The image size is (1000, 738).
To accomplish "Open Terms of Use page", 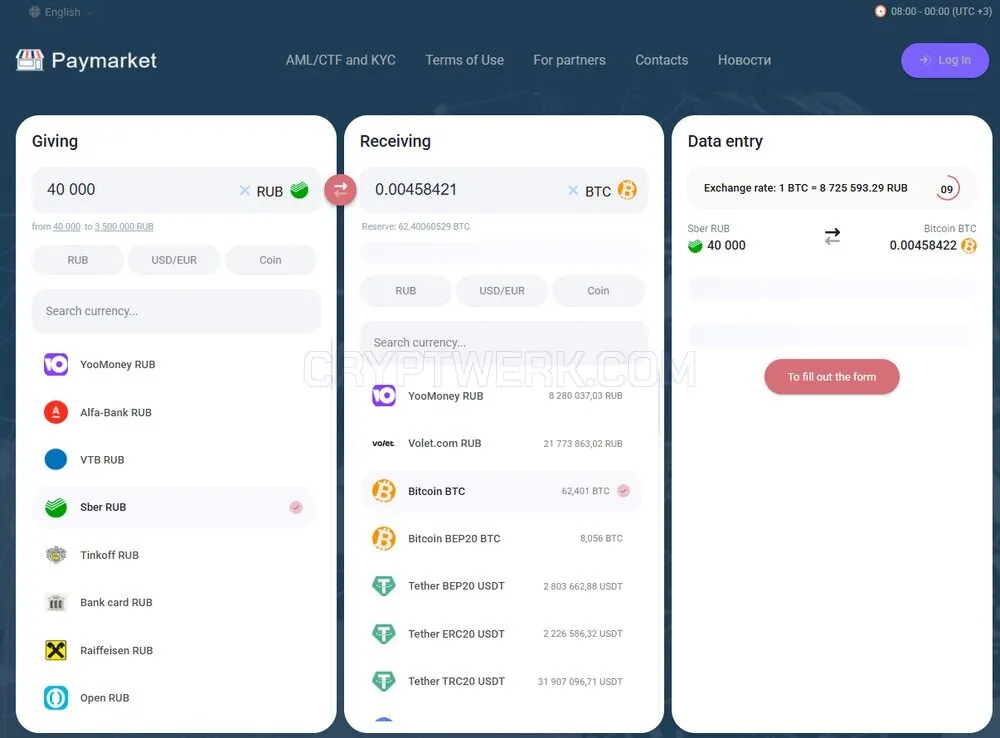I will click(464, 60).
